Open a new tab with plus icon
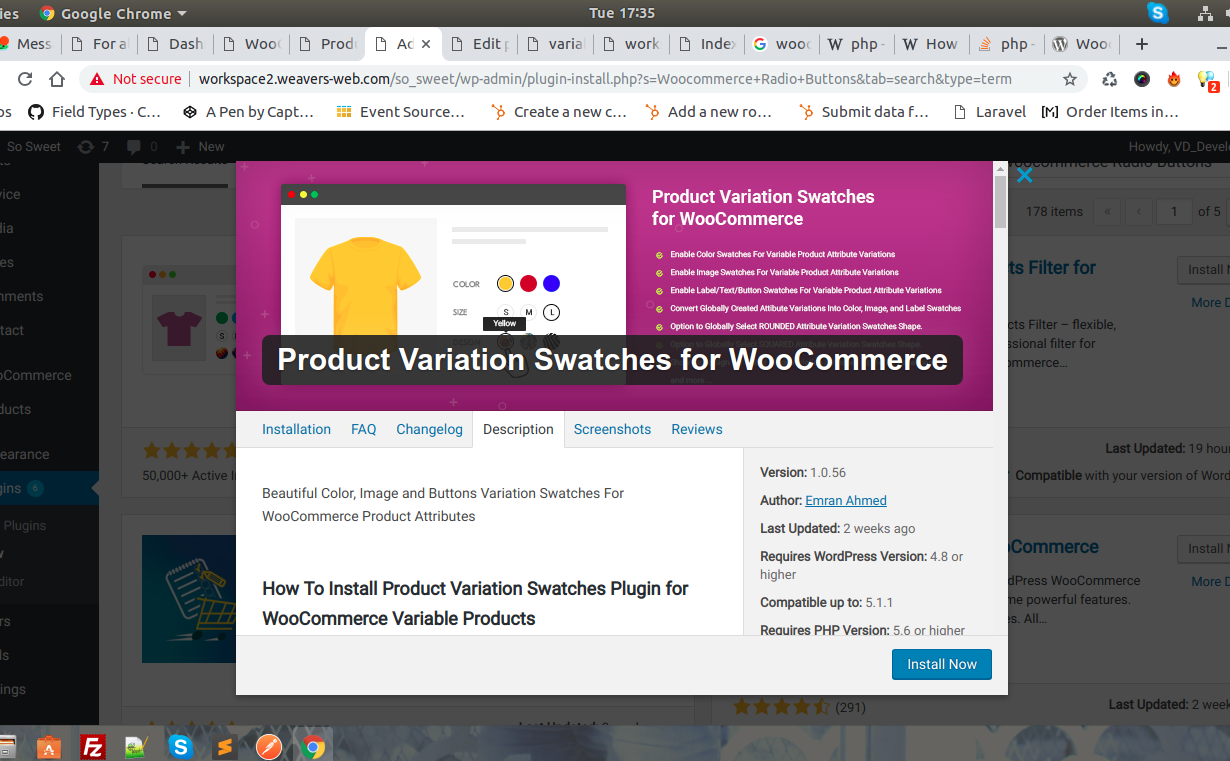1230x761 pixels. [x=1142, y=44]
